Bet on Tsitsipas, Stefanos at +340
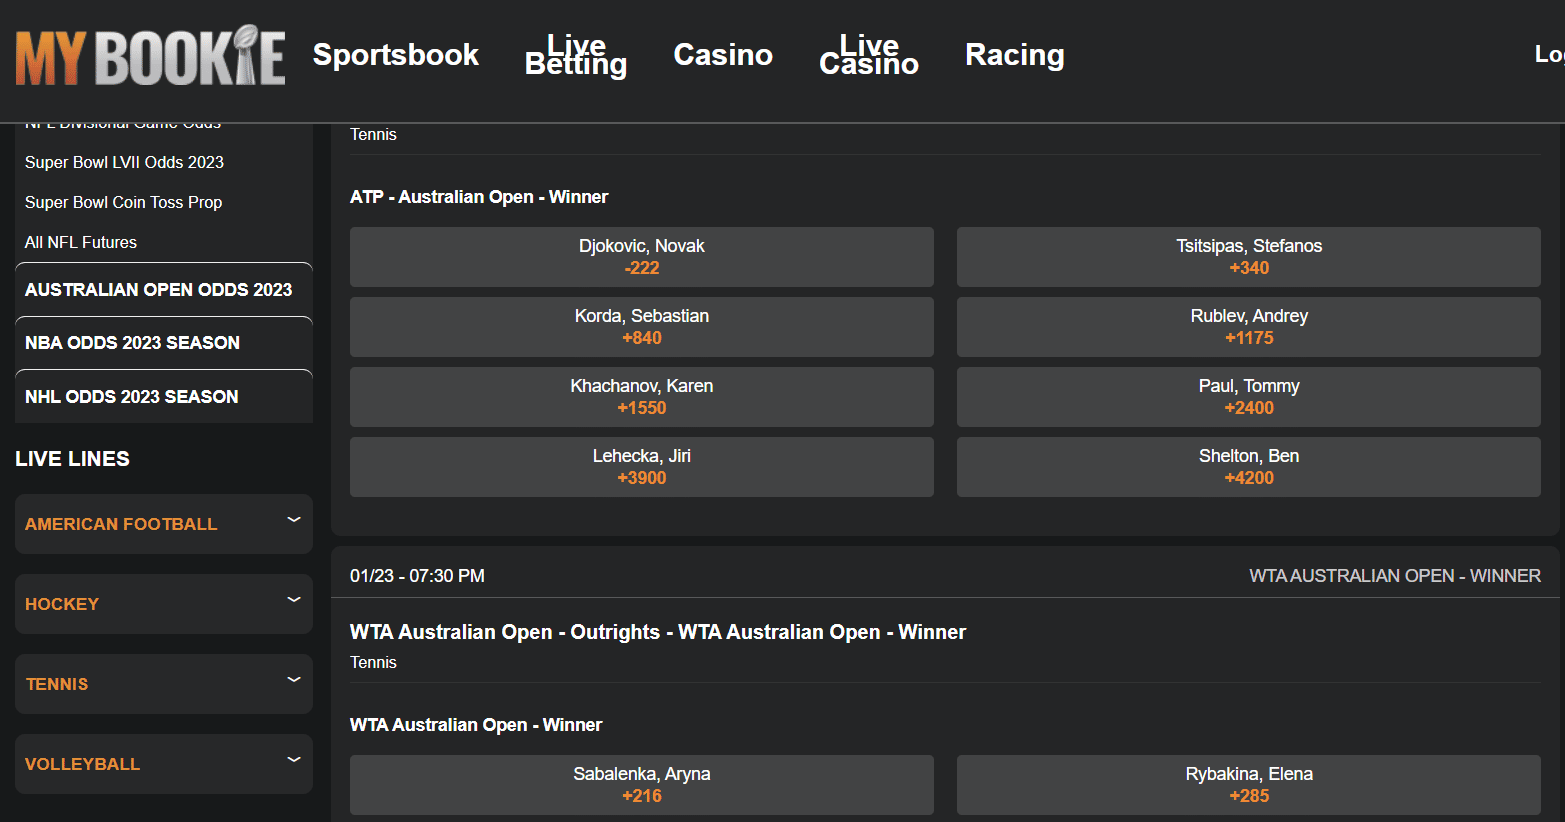 tap(1249, 257)
